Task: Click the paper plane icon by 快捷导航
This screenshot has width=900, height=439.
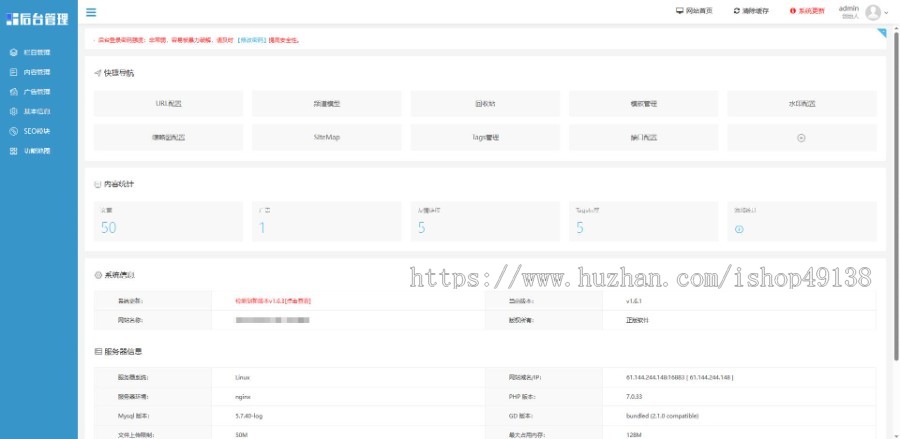Action: [x=98, y=73]
